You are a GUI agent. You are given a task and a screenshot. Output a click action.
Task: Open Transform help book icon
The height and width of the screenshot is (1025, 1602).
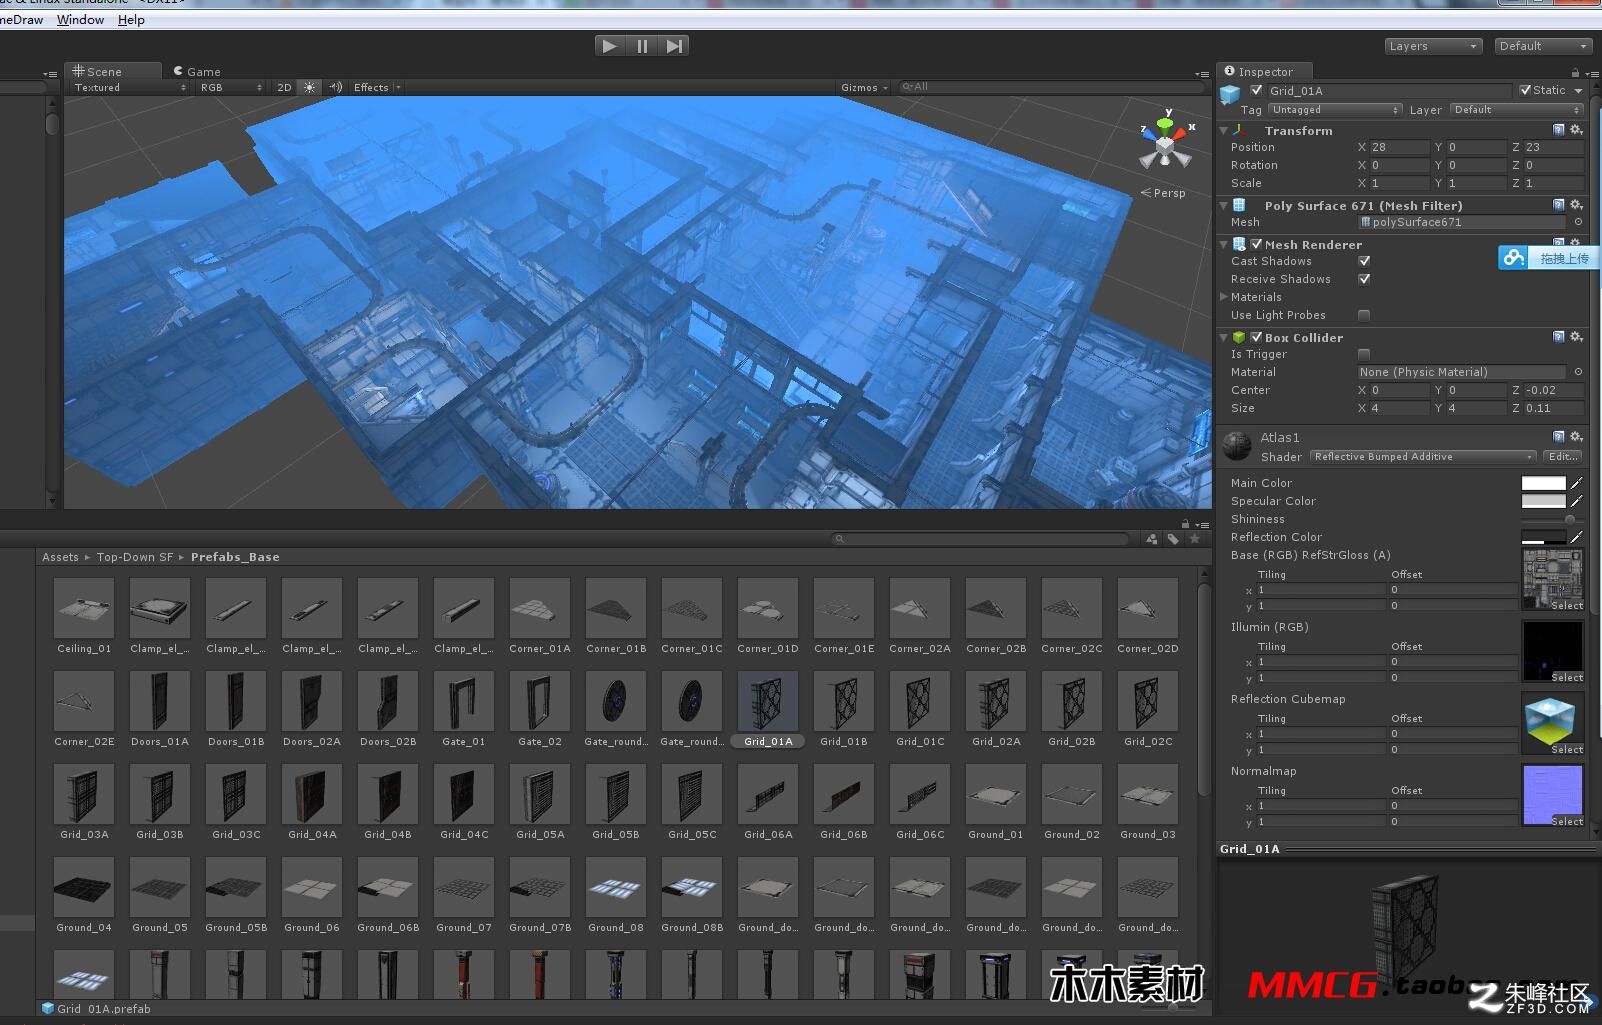click(1558, 130)
